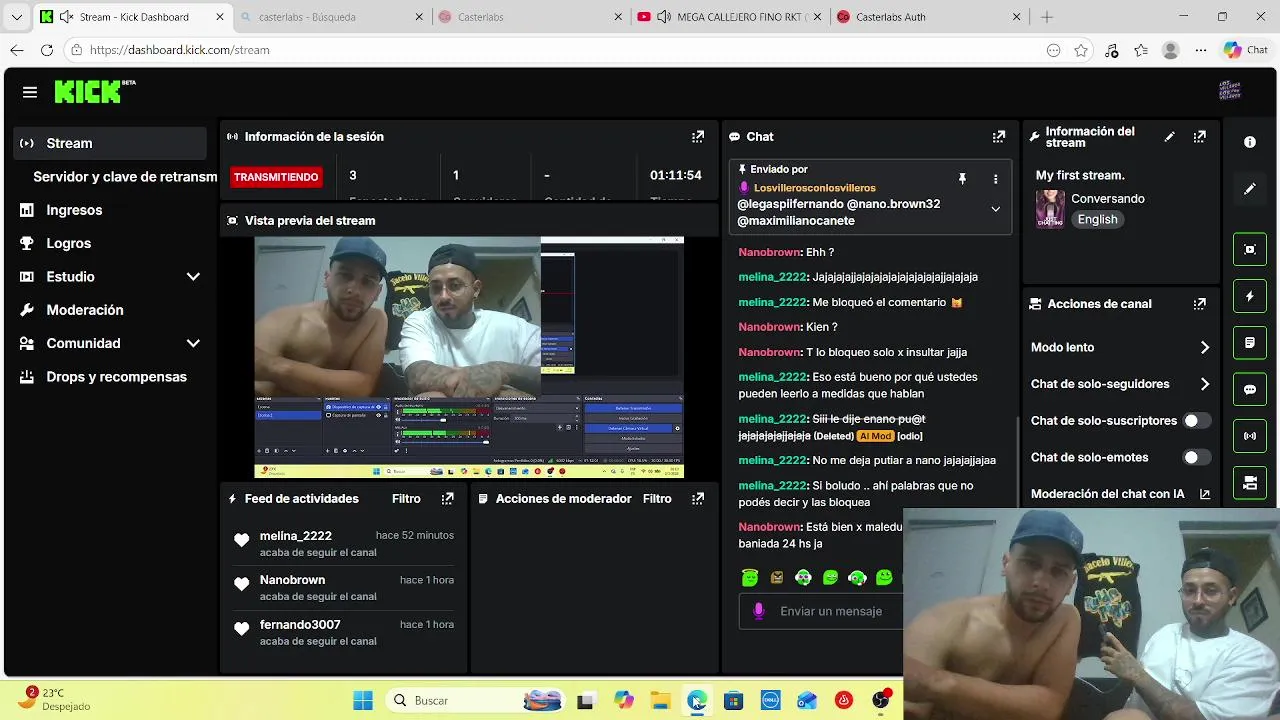Click the lightning bolt widget icon
Viewport: 1280px width, 720px height.
click(1250, 296)
